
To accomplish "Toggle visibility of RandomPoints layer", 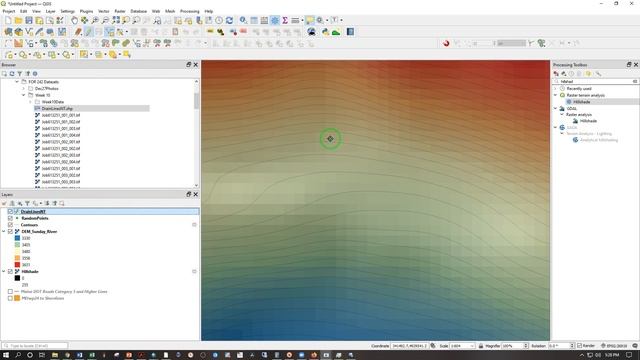I will tap(10, 218).
